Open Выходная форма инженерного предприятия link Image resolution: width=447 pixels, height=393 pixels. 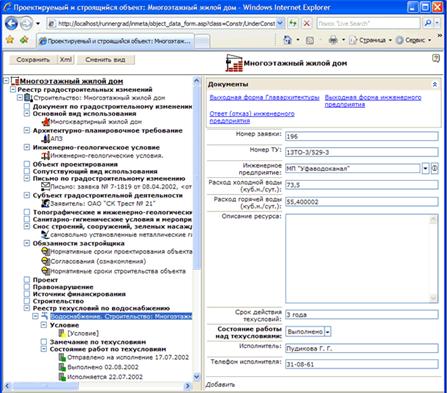[373, 101]
